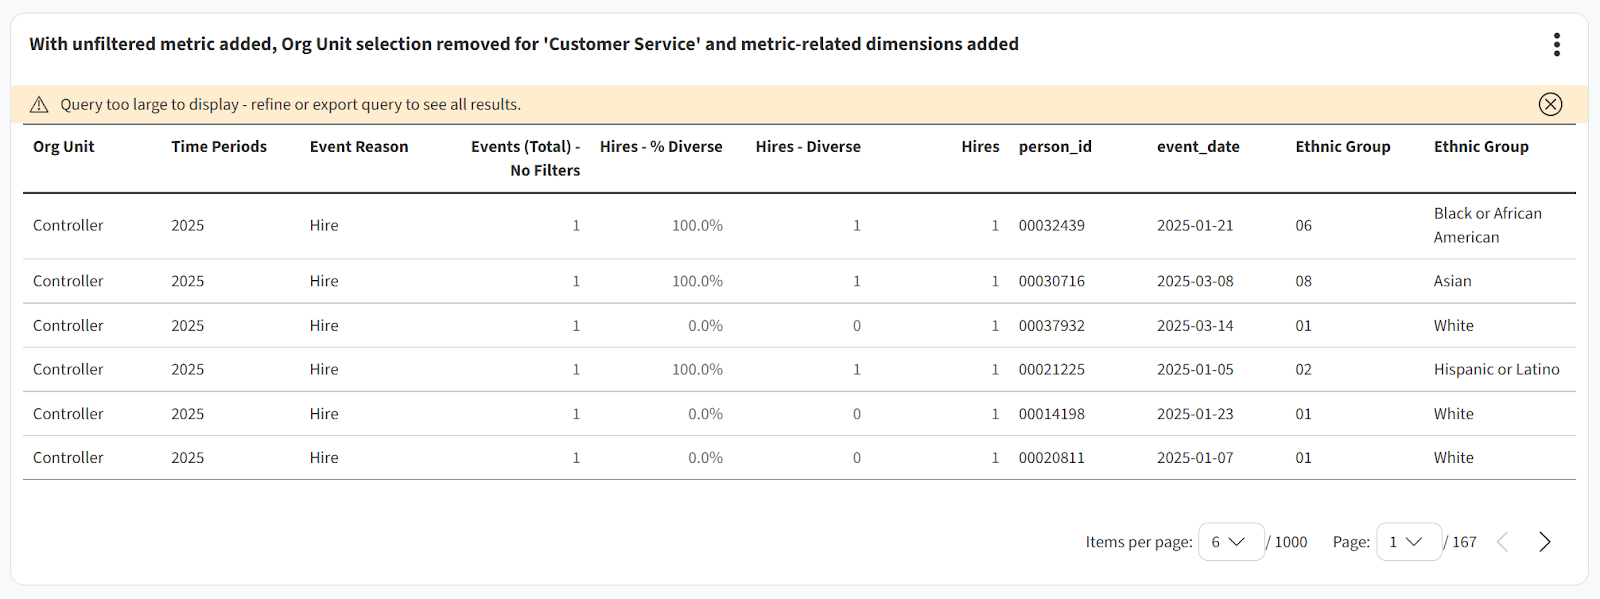Select the Hires - % Diverse column header
This screenshot has width=1600, height=599.
[661, 147]
